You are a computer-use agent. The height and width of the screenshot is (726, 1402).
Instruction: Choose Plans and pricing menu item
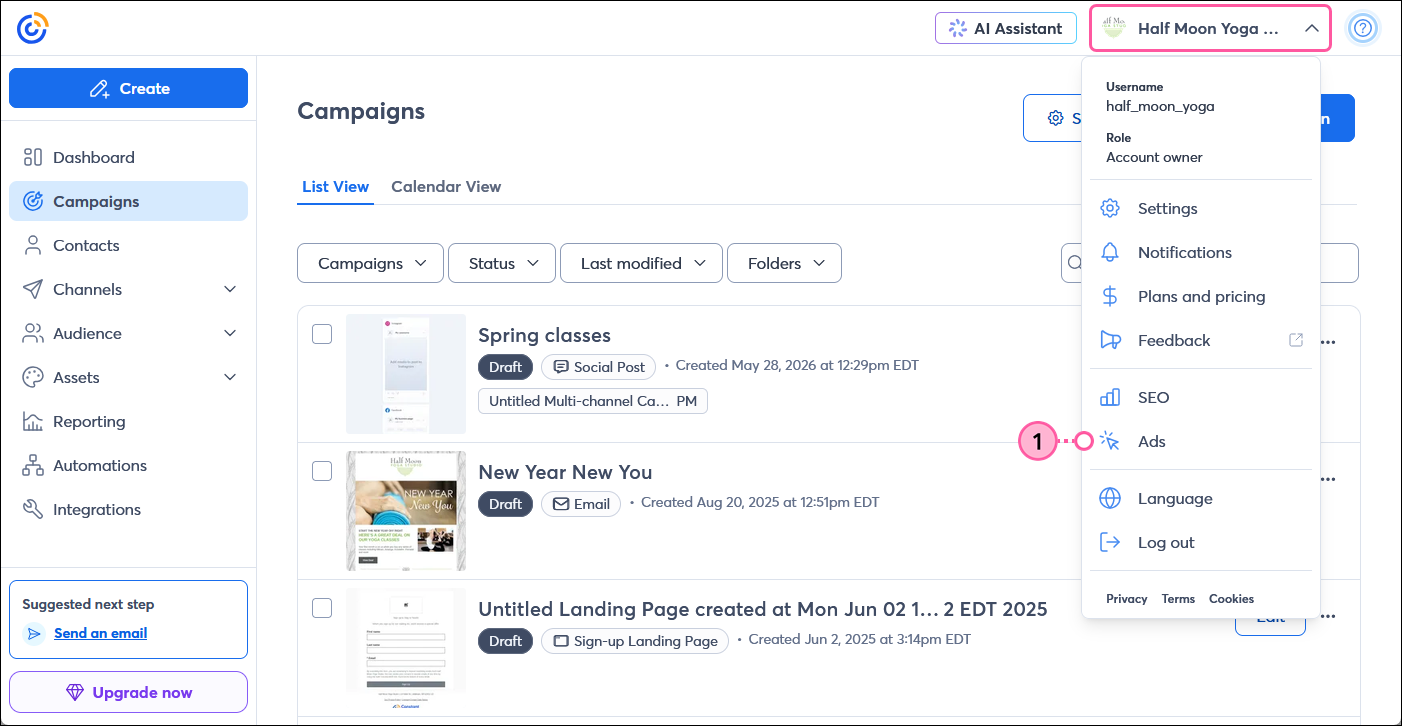(x=1200, y=296)
